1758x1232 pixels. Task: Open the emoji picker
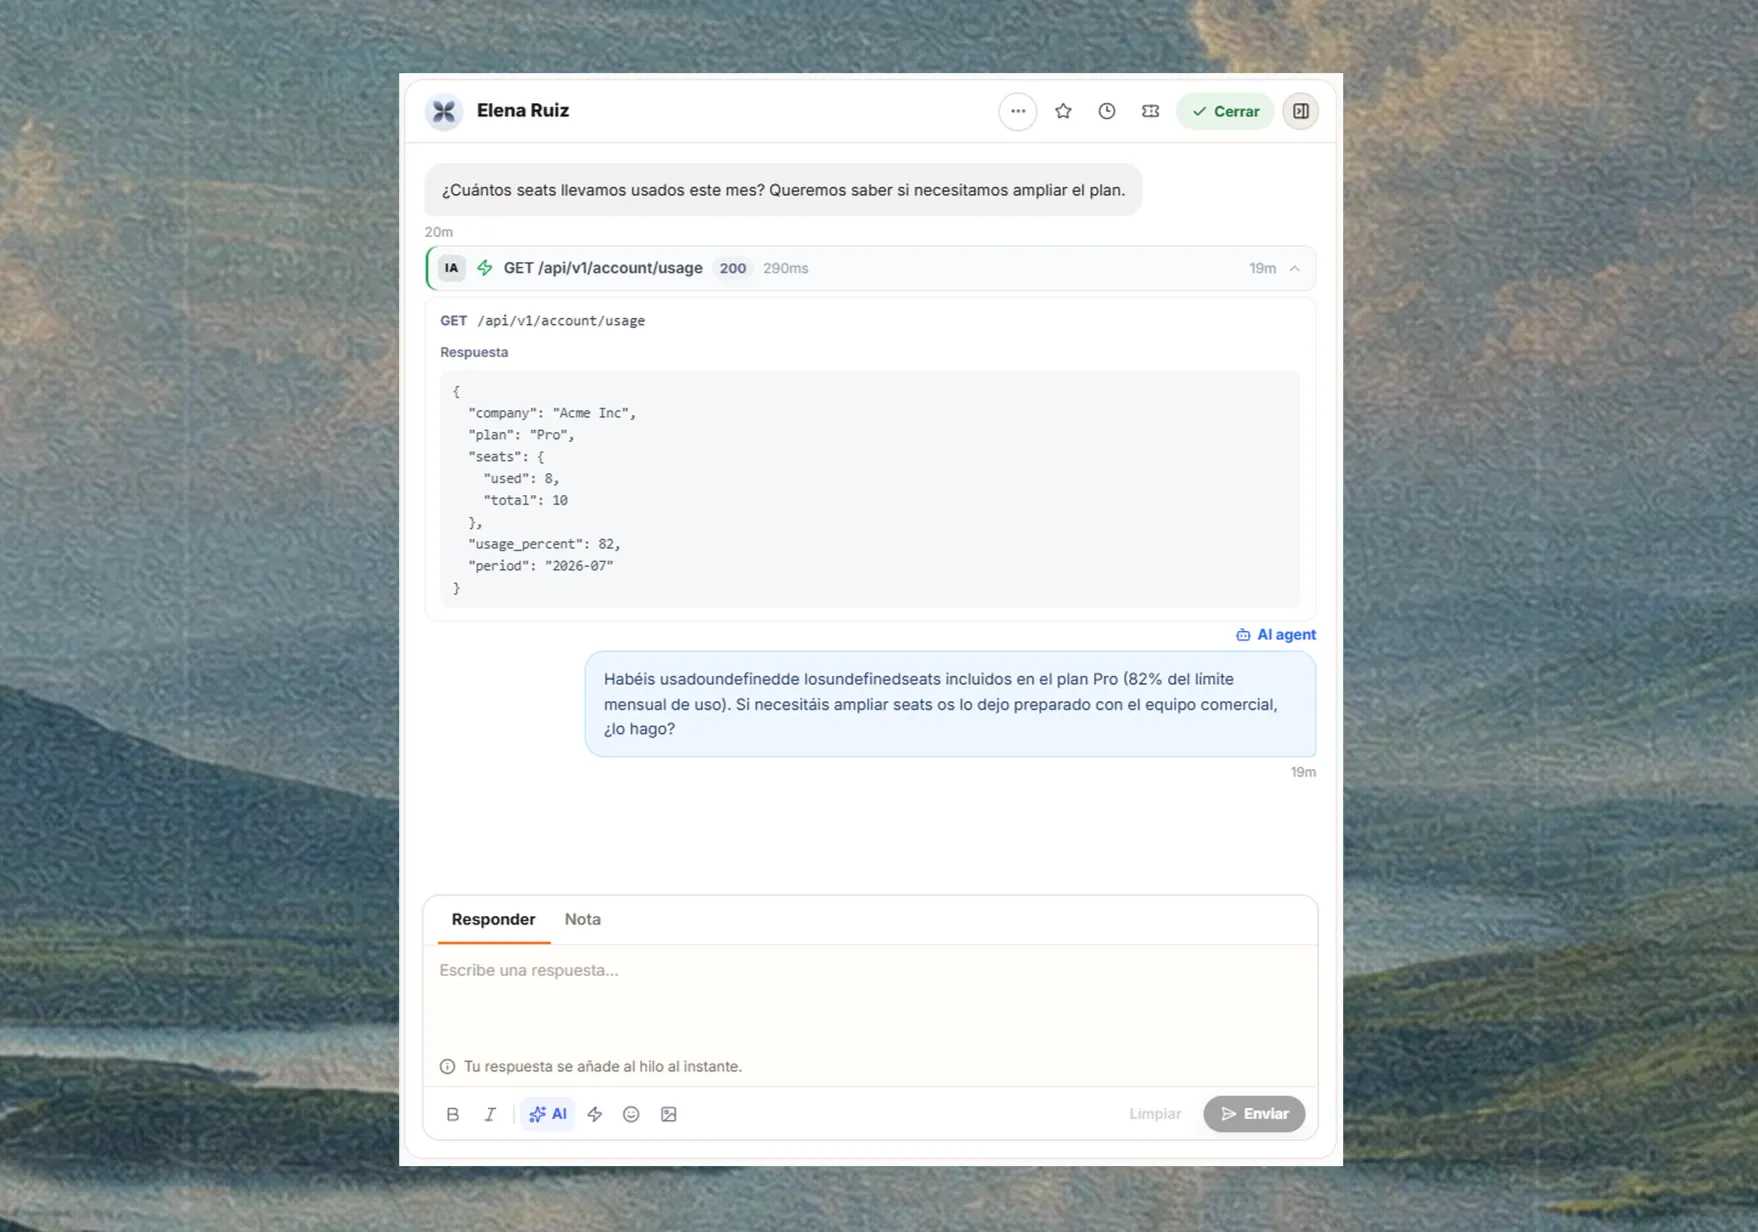tap(631, 1113)
